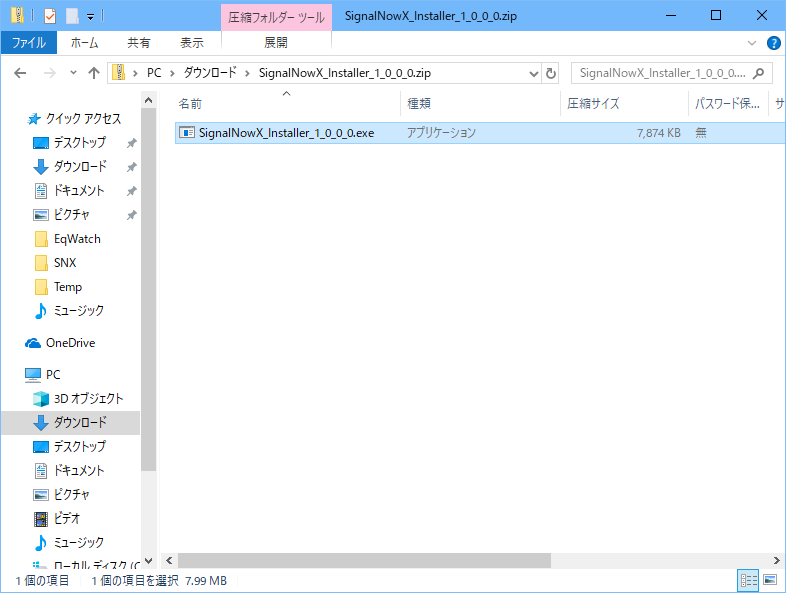Viewport: 786px width, 593px height.
Task: Open the ホーム ribbon tab
Action: click(84, 43)
